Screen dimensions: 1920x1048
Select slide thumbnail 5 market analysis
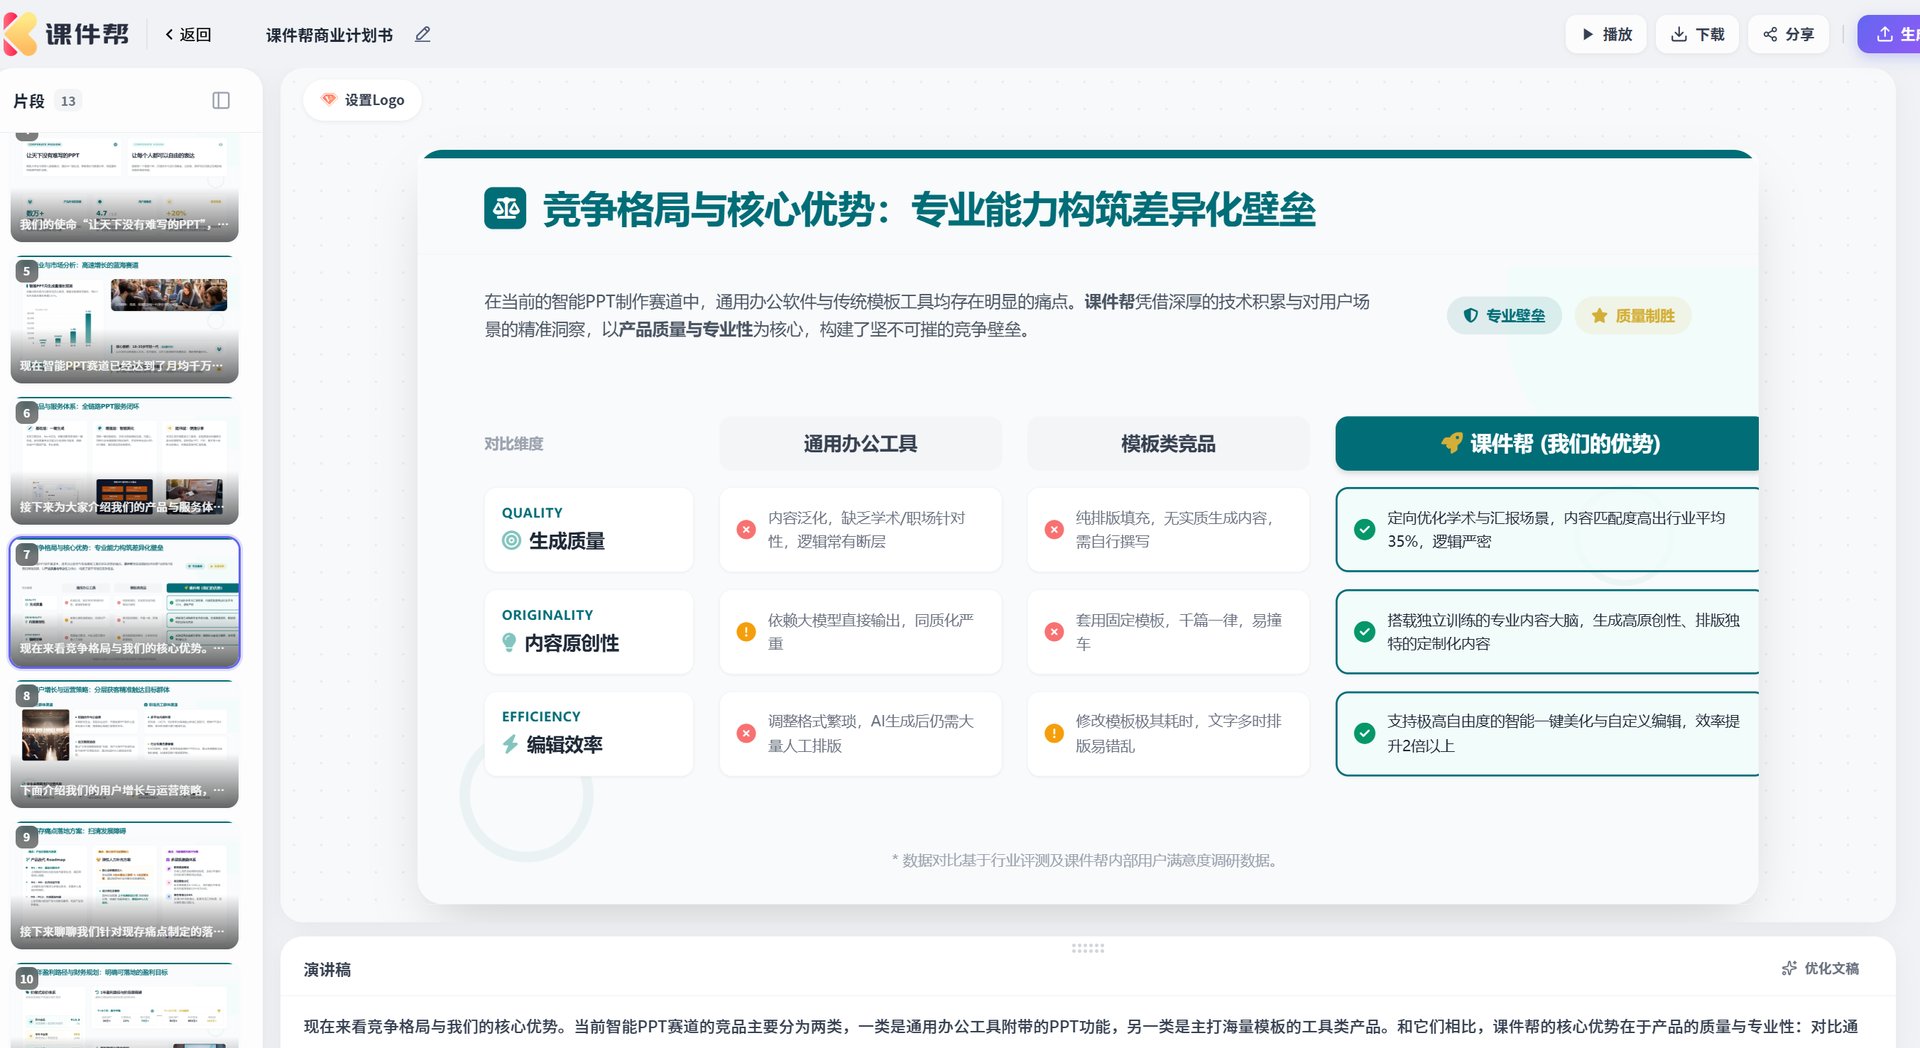[x=125, y=320]
